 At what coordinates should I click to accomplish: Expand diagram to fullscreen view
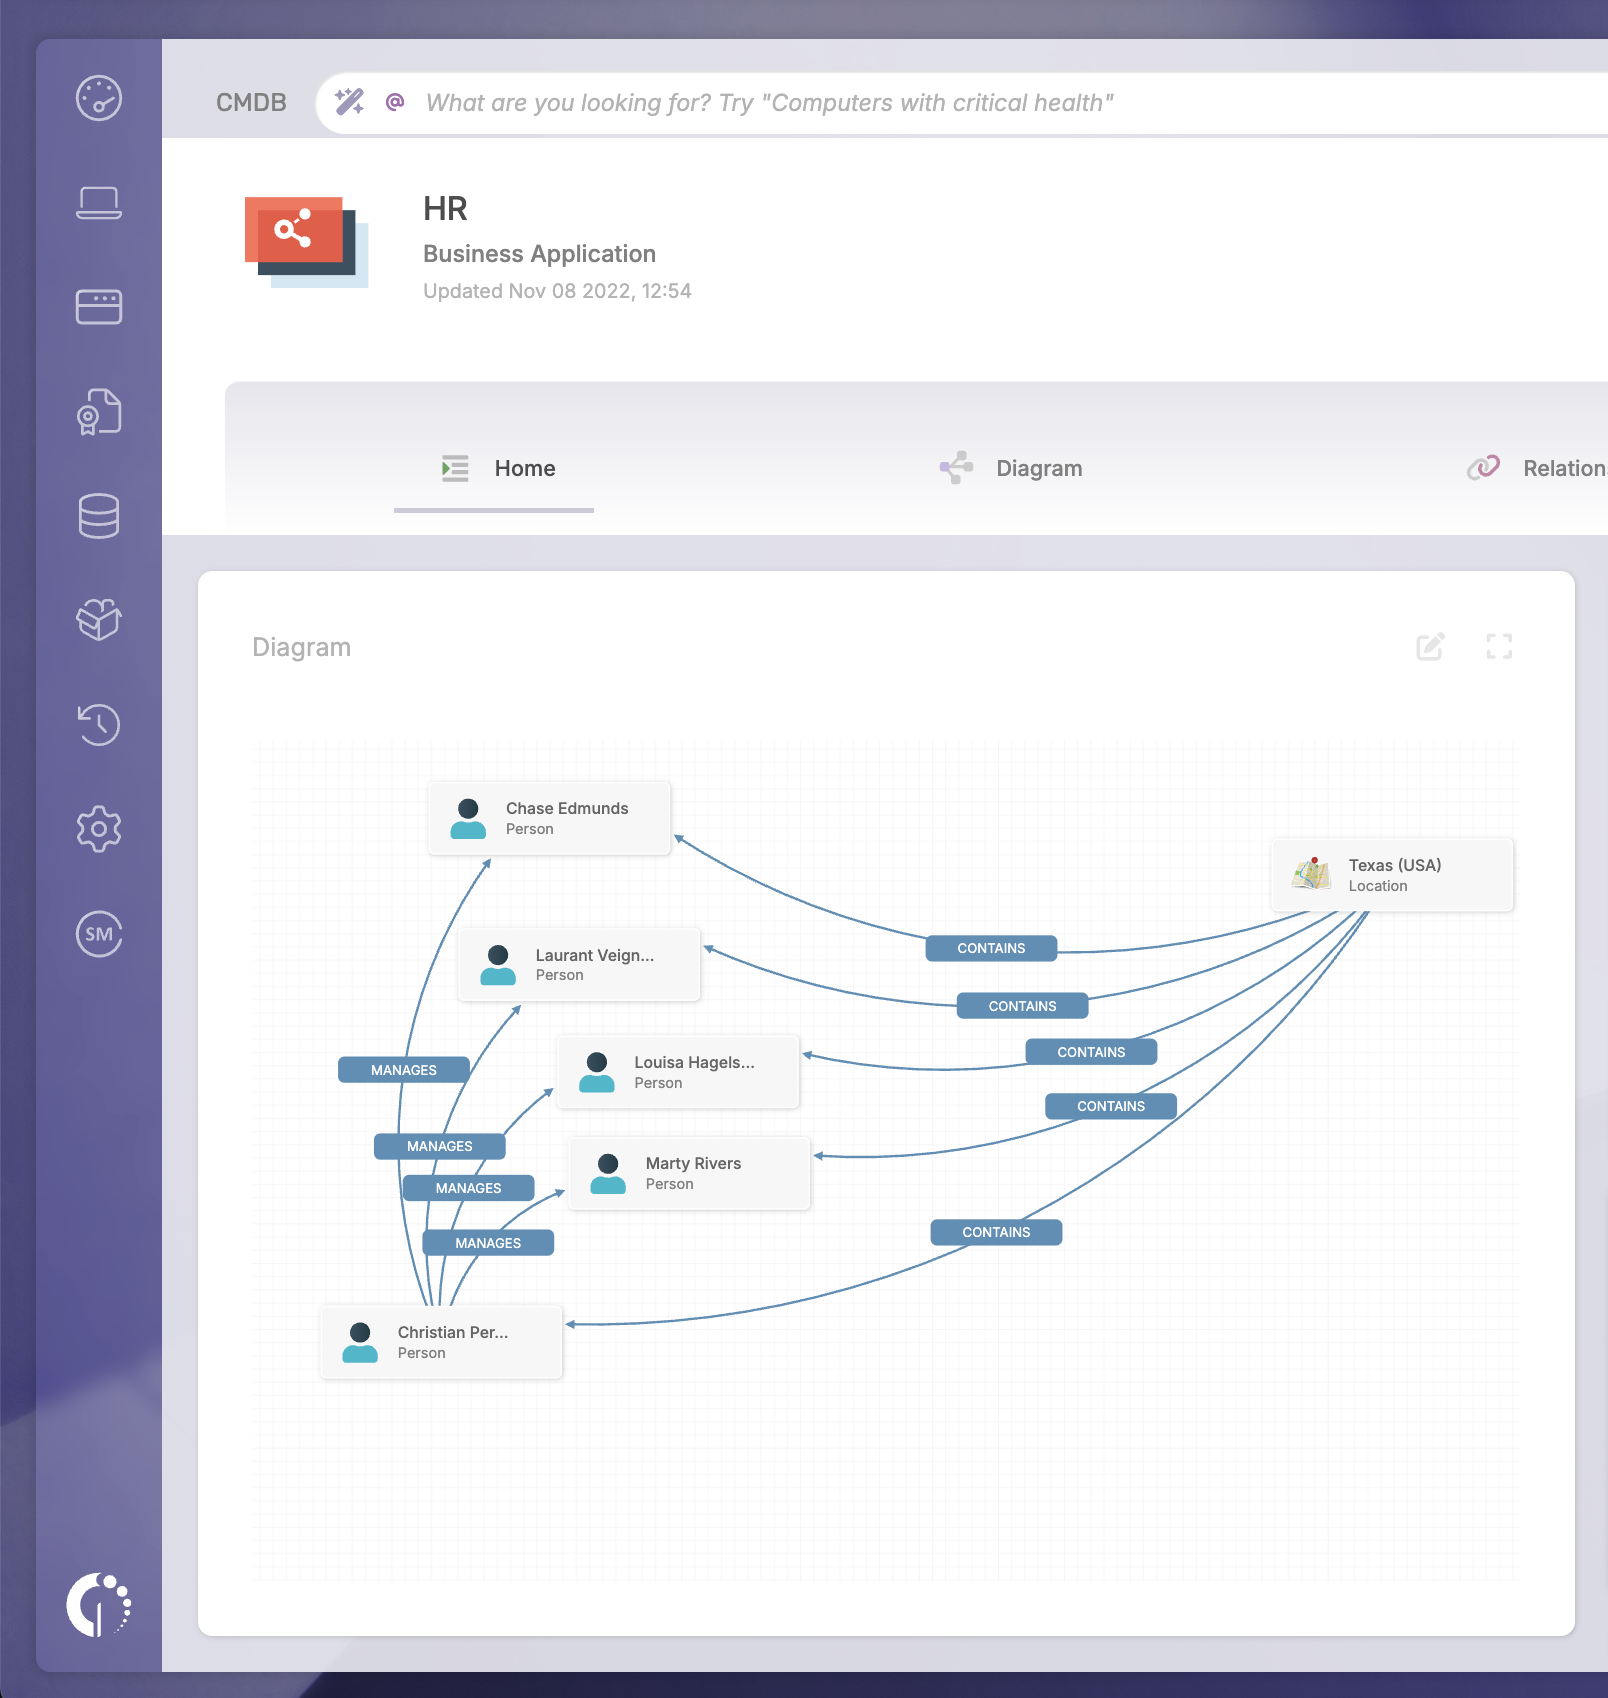pos(1498,647)
